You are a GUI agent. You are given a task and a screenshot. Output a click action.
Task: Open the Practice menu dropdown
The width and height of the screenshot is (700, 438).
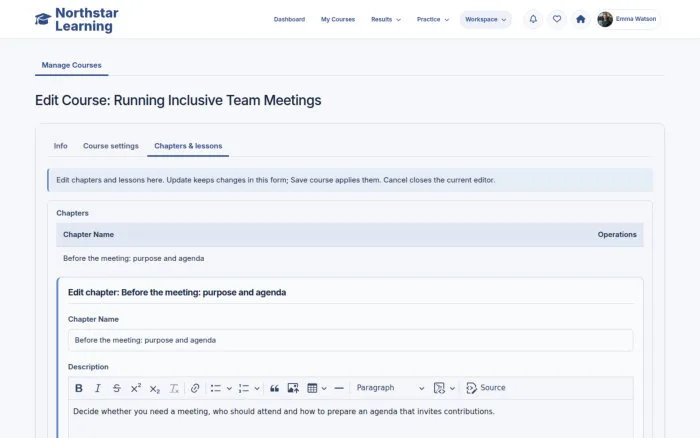[x=433, y=19]
